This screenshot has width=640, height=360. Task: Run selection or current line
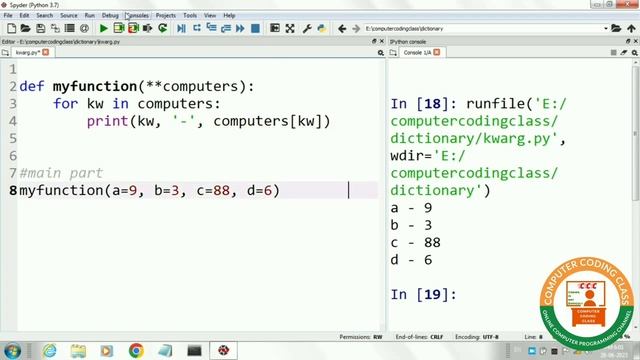(148, 29)
